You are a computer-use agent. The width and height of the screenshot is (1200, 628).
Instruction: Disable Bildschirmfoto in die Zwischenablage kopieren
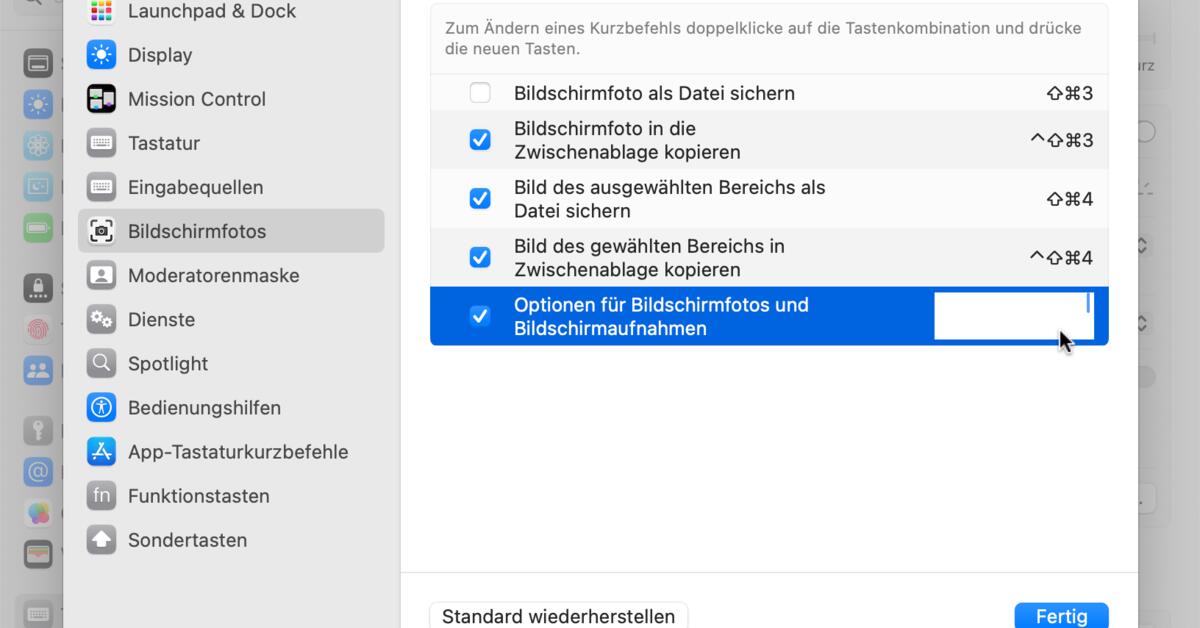[x=479, y=139]
